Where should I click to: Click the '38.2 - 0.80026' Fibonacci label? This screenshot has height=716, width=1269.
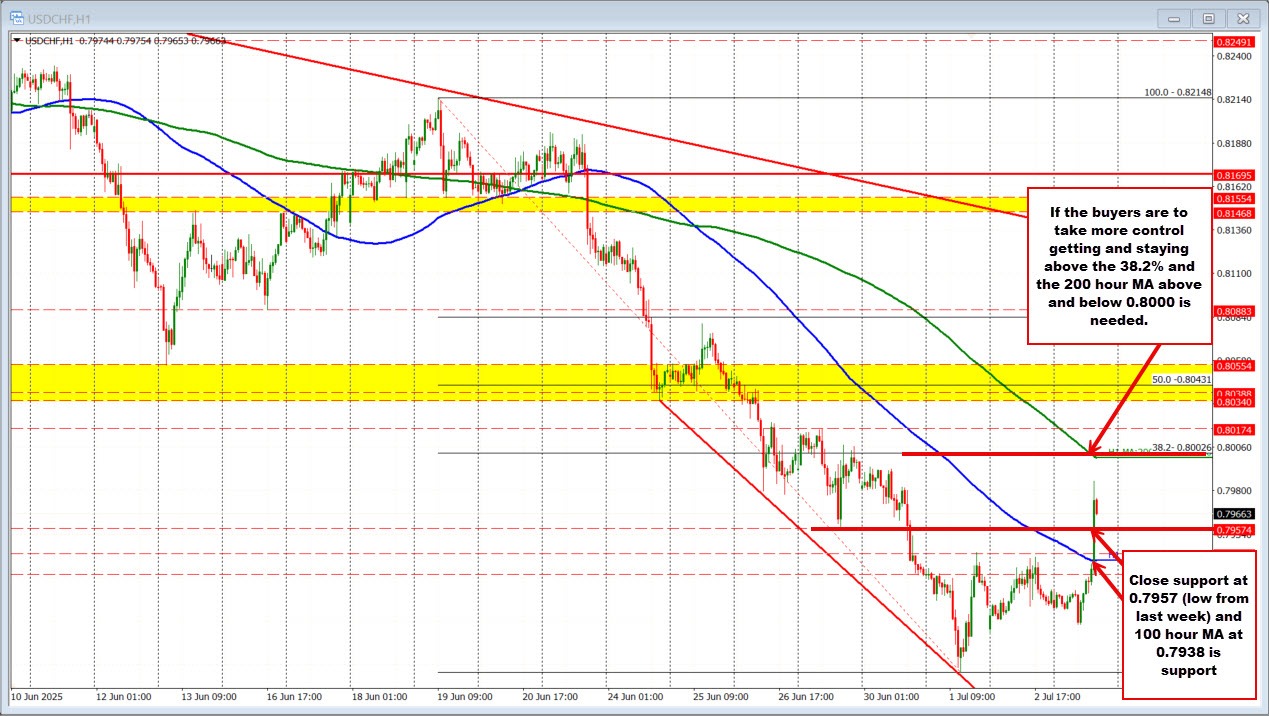(1180, 449)
